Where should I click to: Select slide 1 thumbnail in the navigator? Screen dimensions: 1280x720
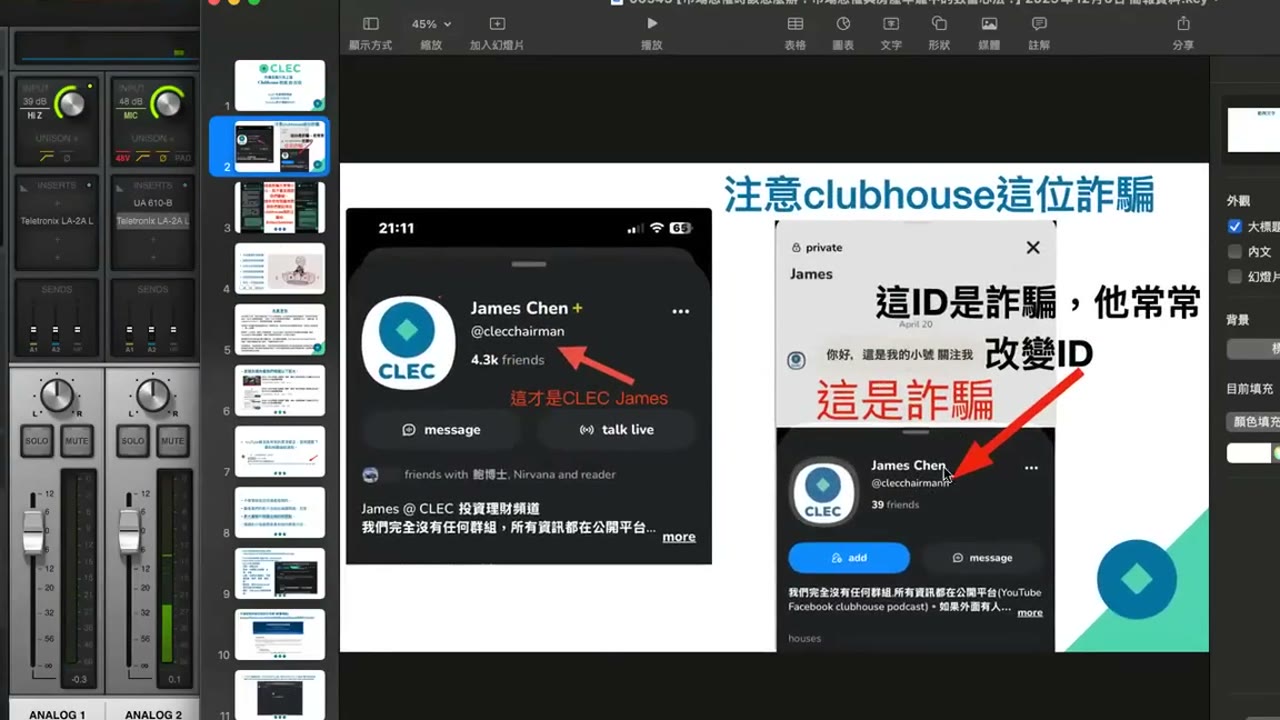coord(280,85)
